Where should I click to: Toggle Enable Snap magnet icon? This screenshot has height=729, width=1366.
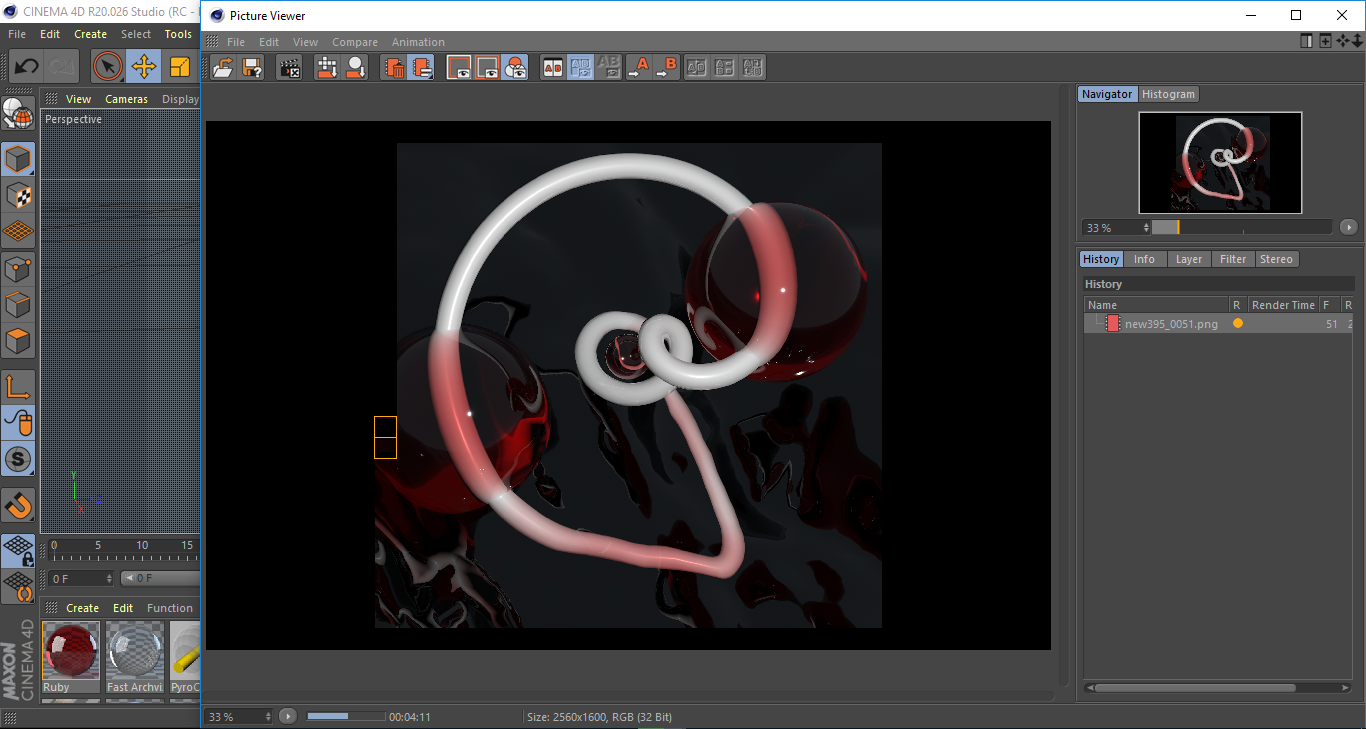18,505
